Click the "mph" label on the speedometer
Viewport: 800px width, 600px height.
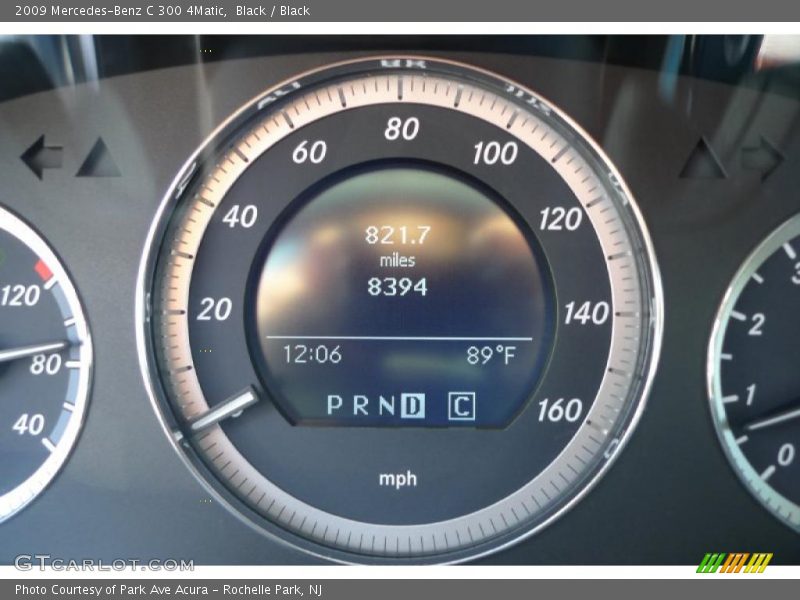[x=398, y=480]
